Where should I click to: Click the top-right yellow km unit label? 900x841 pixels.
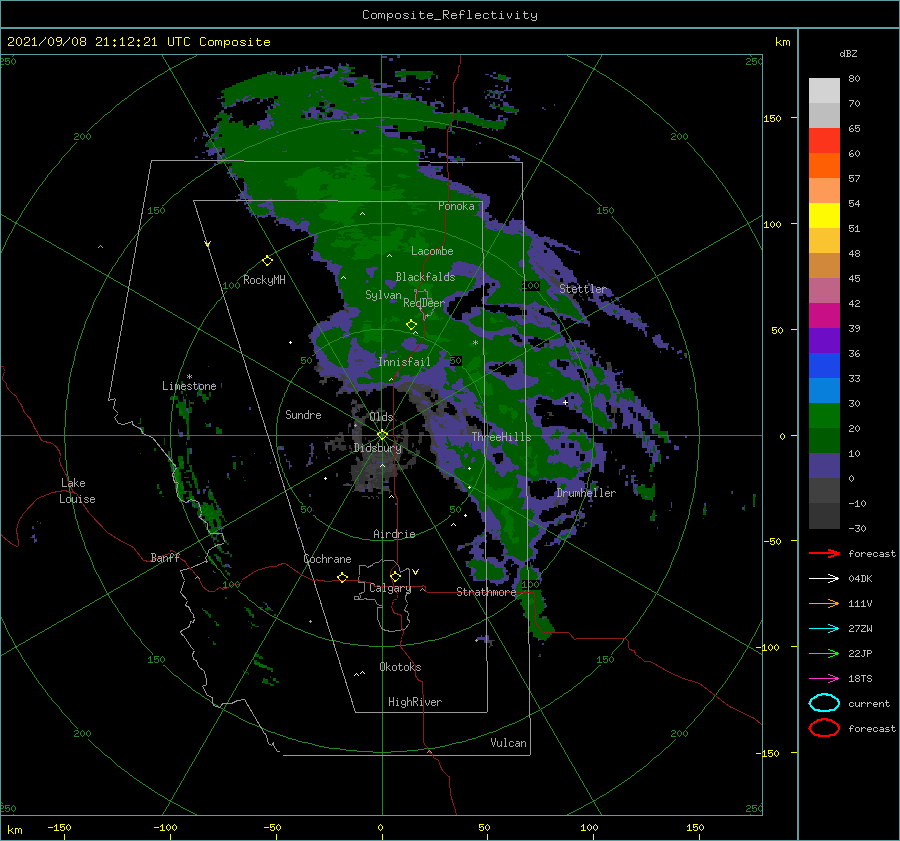pos(783,42)
